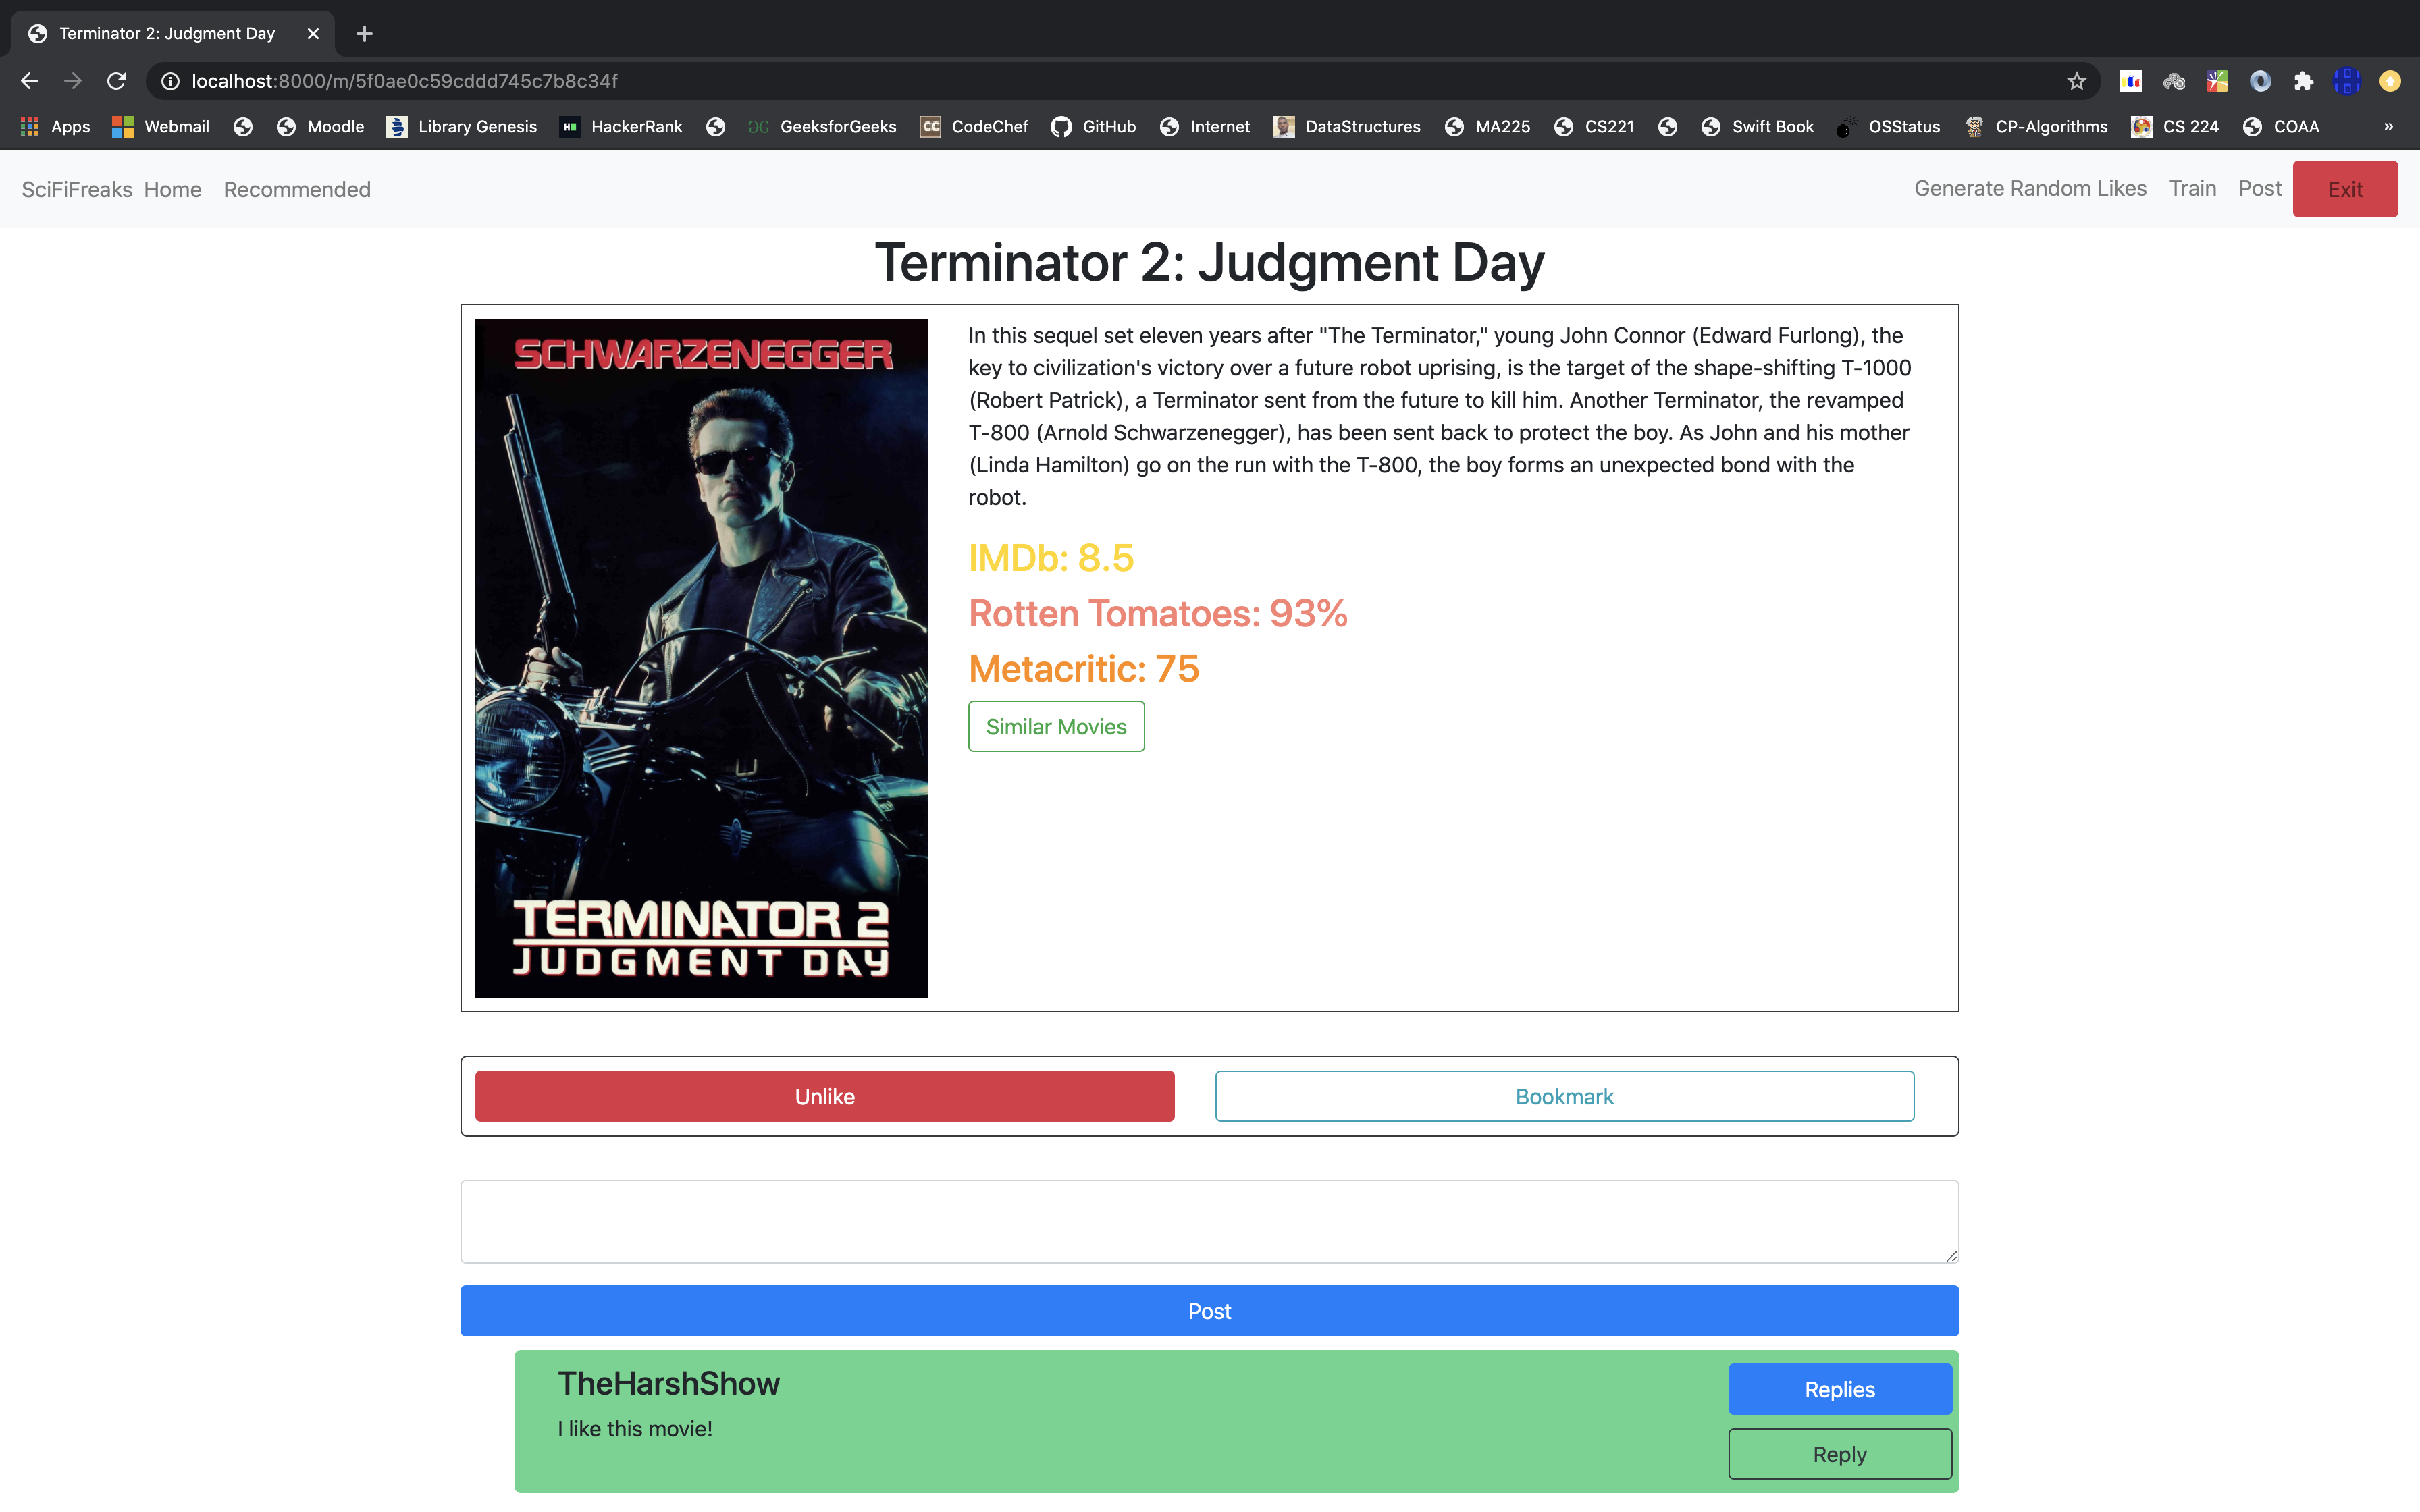Bookmark this page with the star icon
Viewport: 2420px width, 1512px height.
click(2076, 81)
